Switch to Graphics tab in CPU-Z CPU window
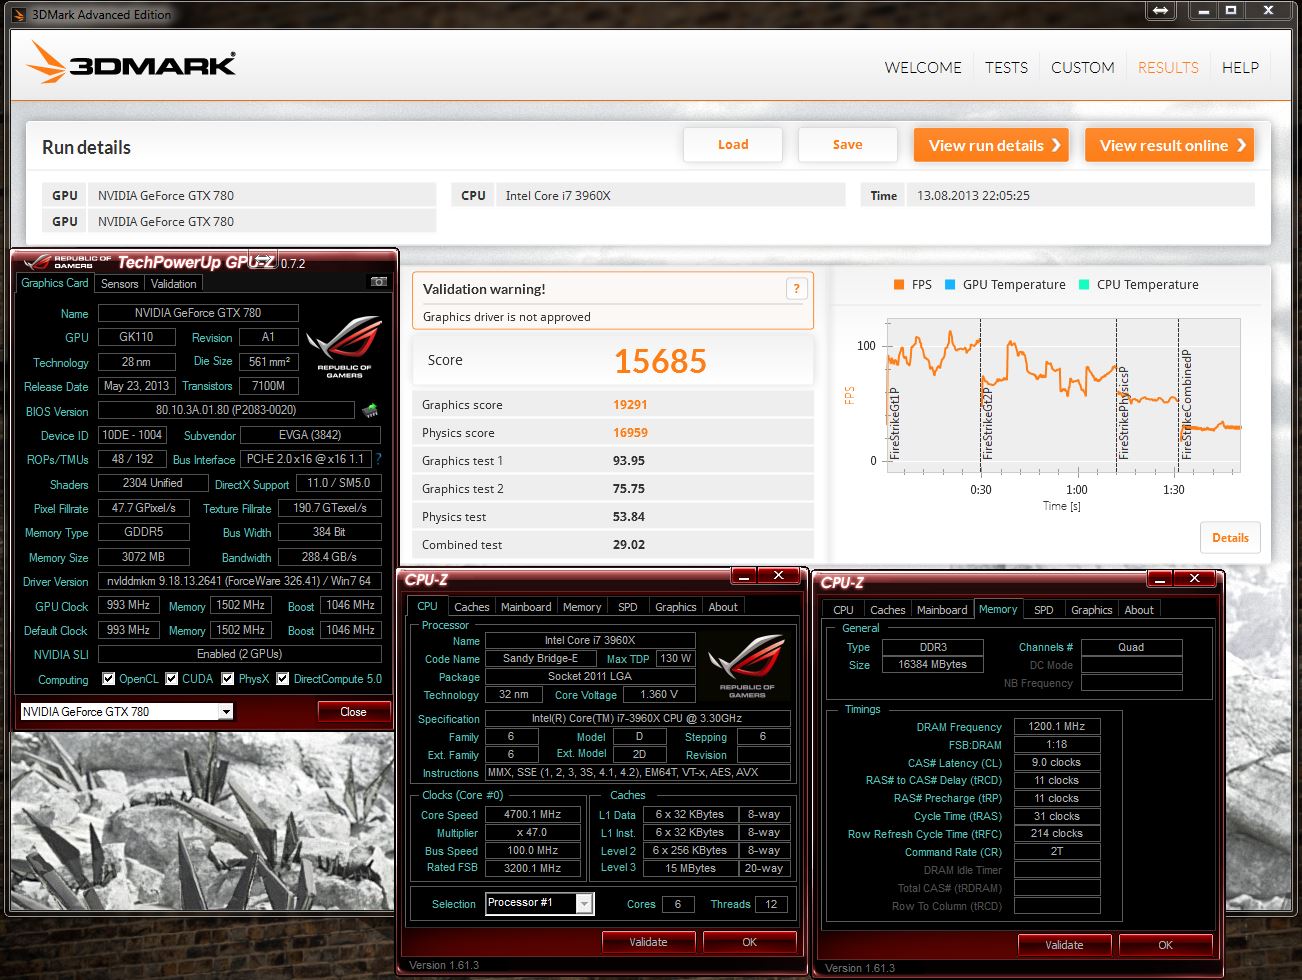Image resolution: width=1302 pixels, height=980 pixels. pos(676,607)
